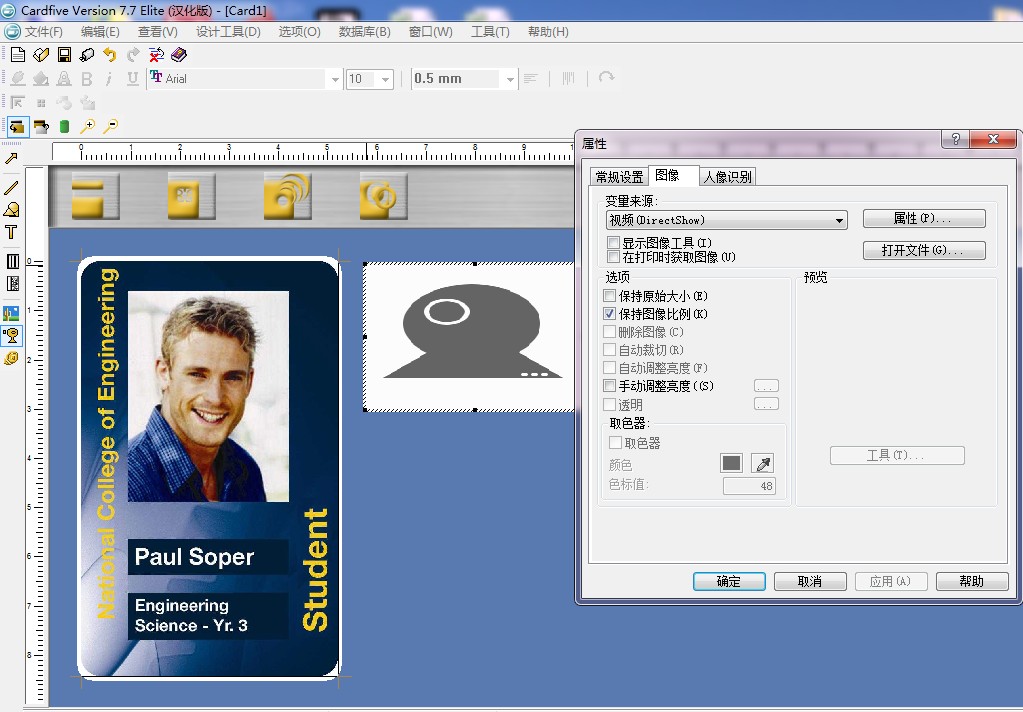Open the 设计工具(D) menu

[x=228, y=31]
